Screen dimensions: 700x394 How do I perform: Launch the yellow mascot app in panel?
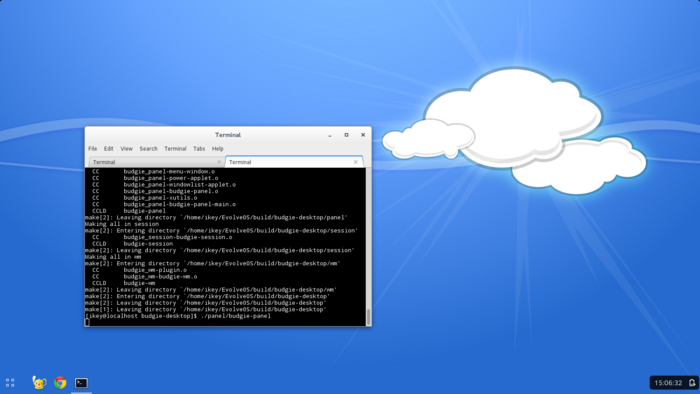point(39,382)
